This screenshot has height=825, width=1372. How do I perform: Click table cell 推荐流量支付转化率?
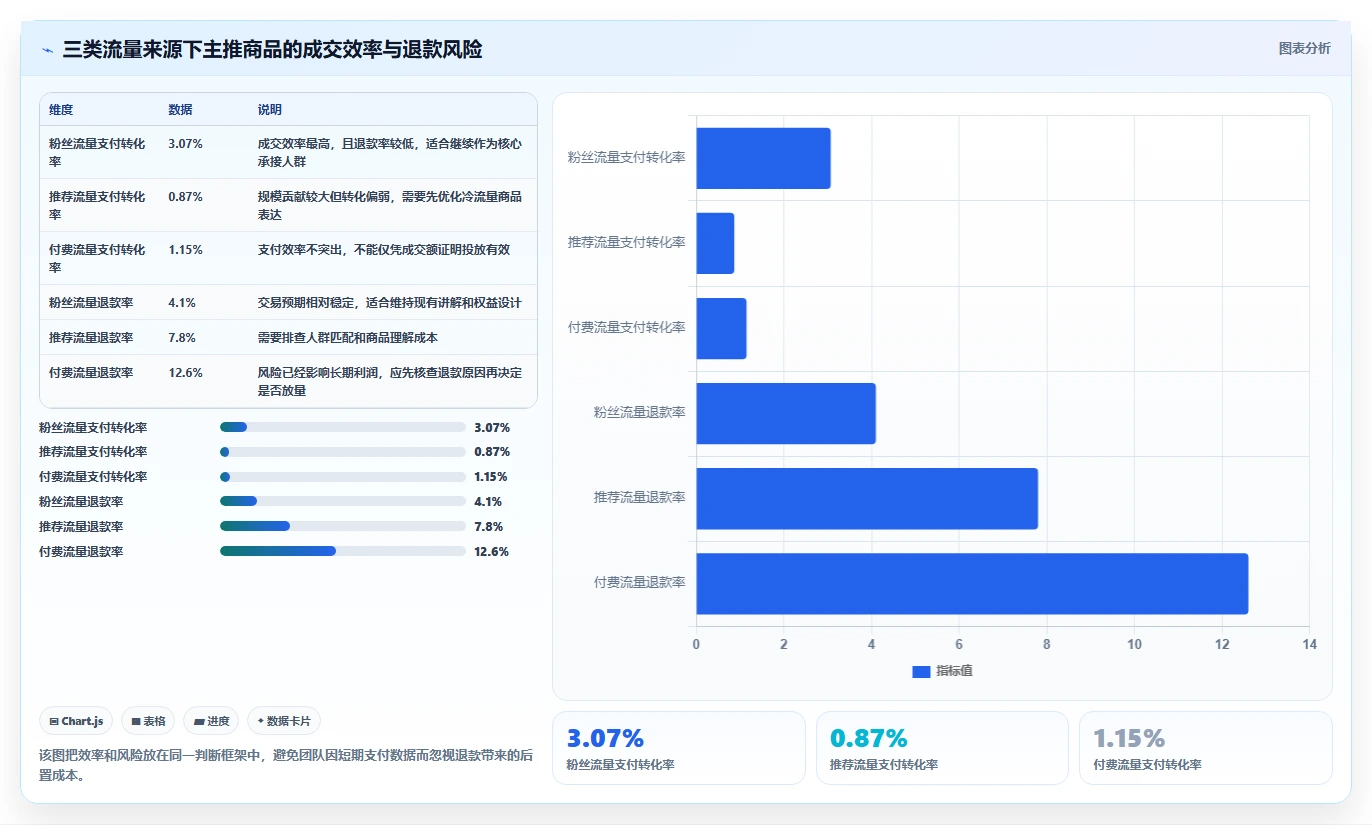(x=97, y=205)
